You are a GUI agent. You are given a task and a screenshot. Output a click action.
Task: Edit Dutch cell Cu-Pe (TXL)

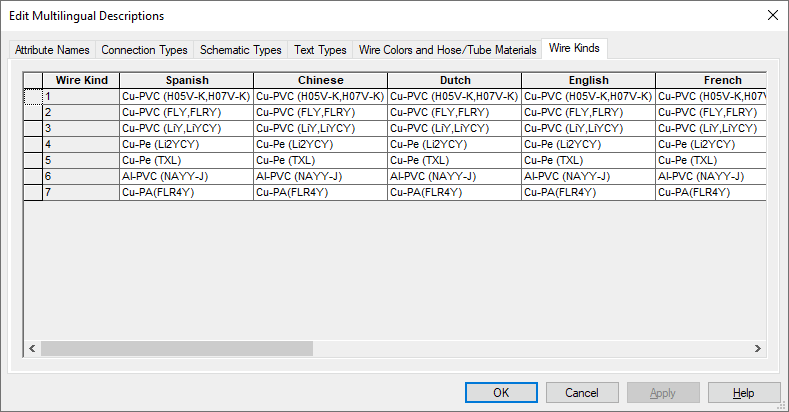[455, 160]
